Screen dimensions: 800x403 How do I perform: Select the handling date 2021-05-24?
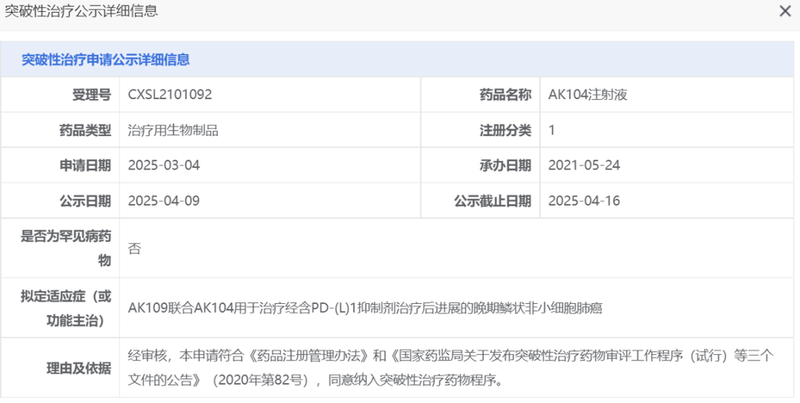point(585,165)
